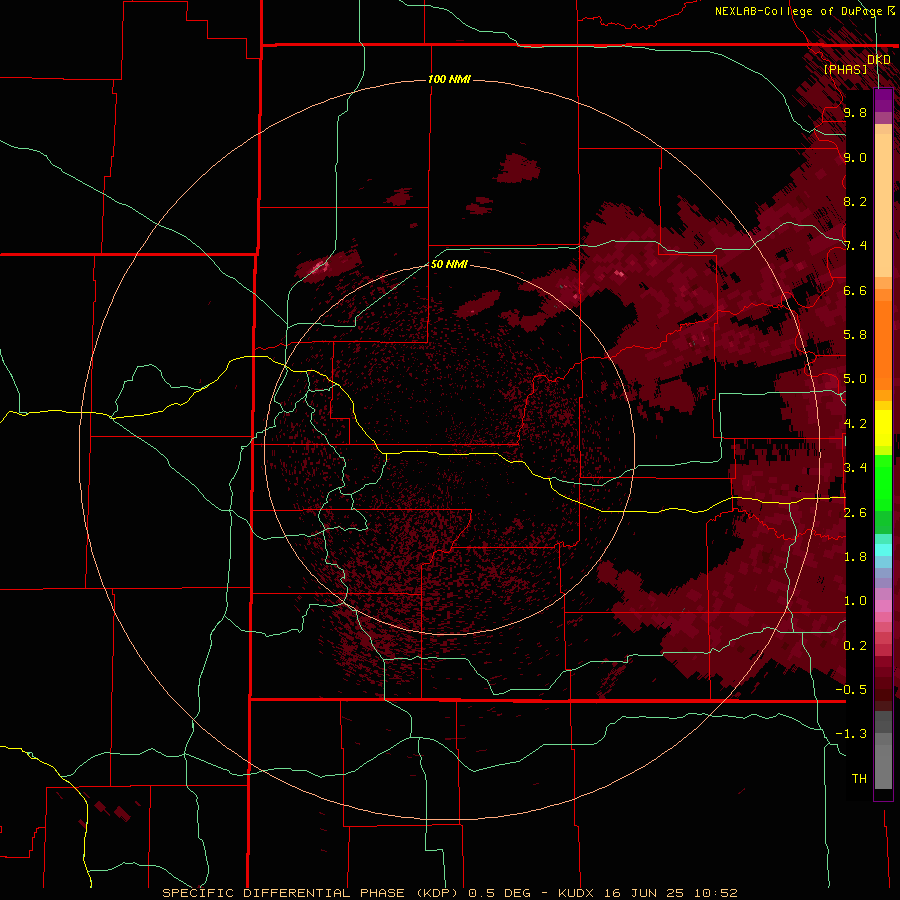
Task: Click the TH label on the scale
Action: (859, 779)
